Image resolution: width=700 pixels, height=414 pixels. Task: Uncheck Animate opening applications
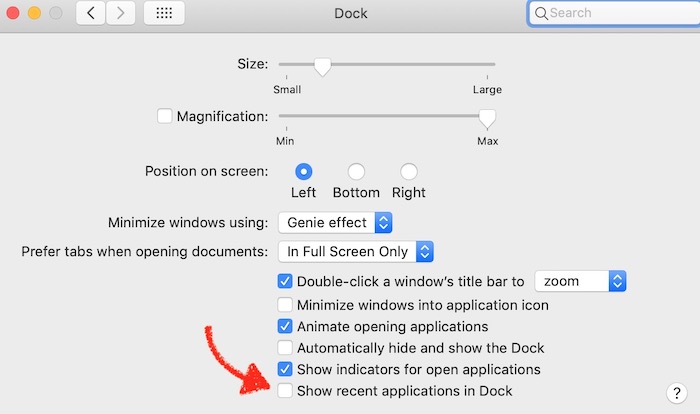(x=285, y=326)
